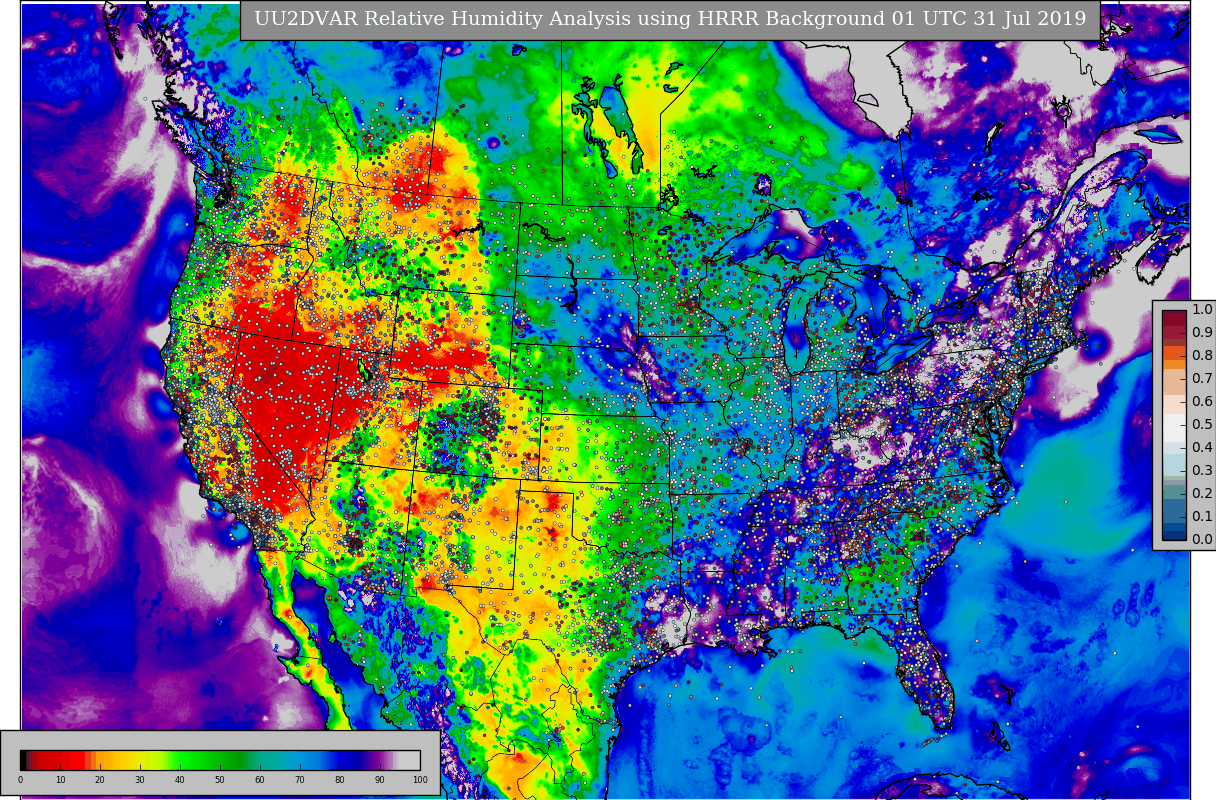This screenshot has height=800, width=1216.
Task: Click the UU2DVAR Relative Humidity Analysis title
Action: coord(670,19)
